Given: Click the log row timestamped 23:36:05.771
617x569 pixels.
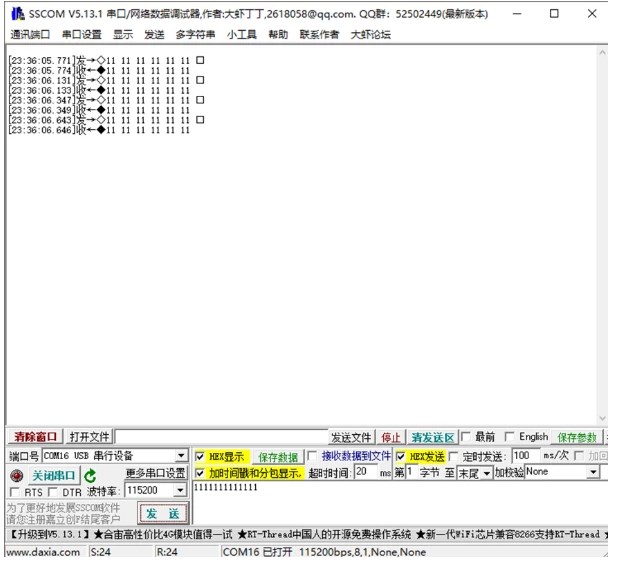Looking at the screenshot, I should [106, 60].
